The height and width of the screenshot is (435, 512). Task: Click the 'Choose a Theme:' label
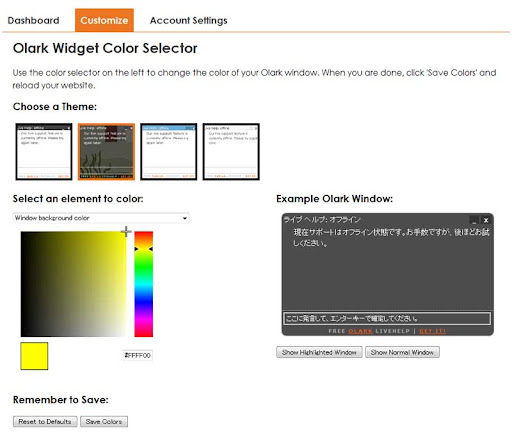pyautogui.click(x=55, y=107)
